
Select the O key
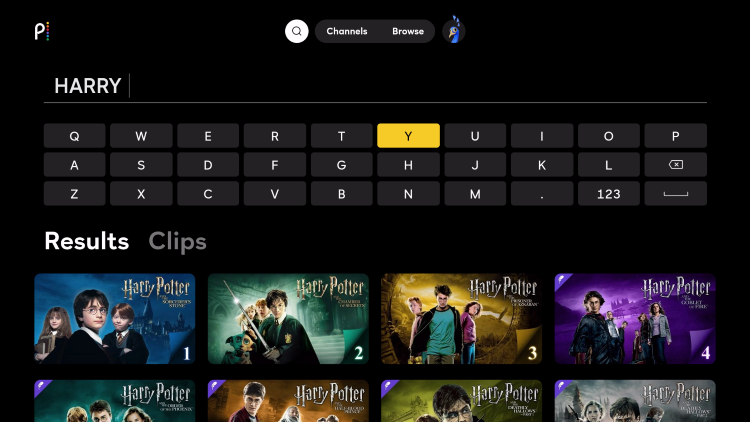click(x=608, y=136)
